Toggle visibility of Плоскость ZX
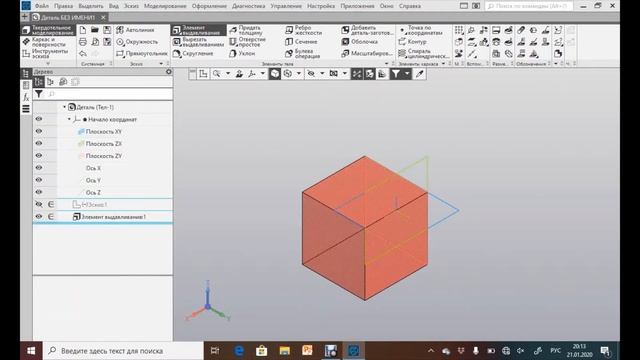The image size is (640, 360). 39,143
